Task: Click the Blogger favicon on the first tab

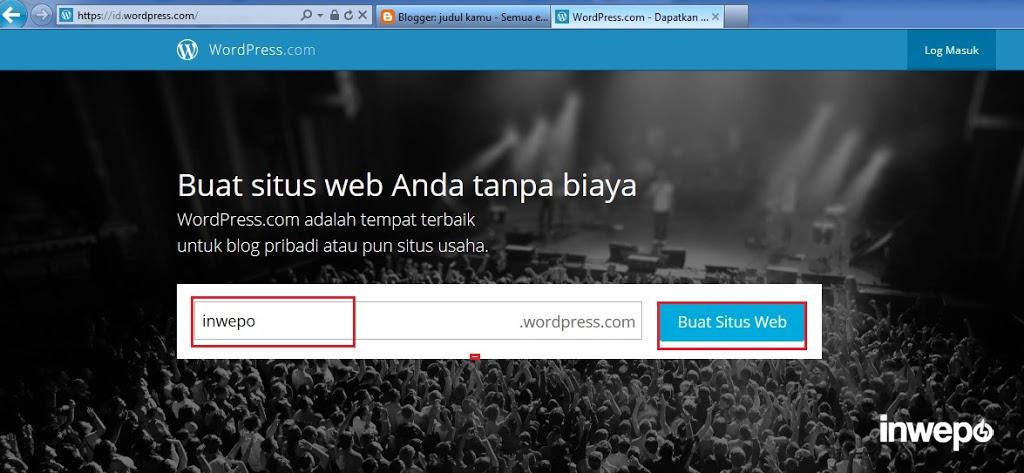Action: pos(388,17)
